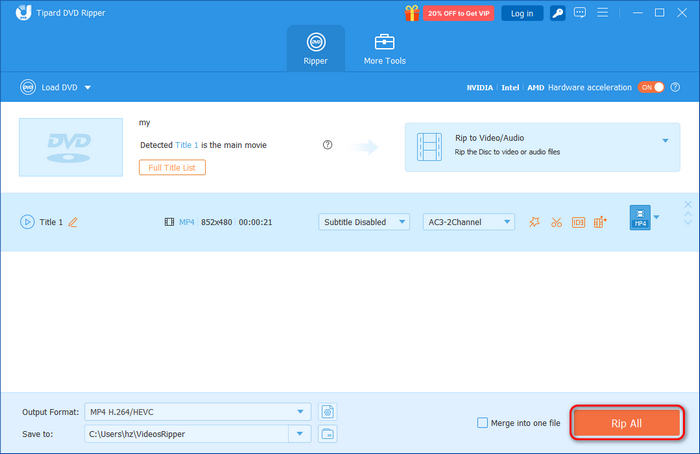
Task: Open the effects magic wand tool
Action: coord(534,222)
